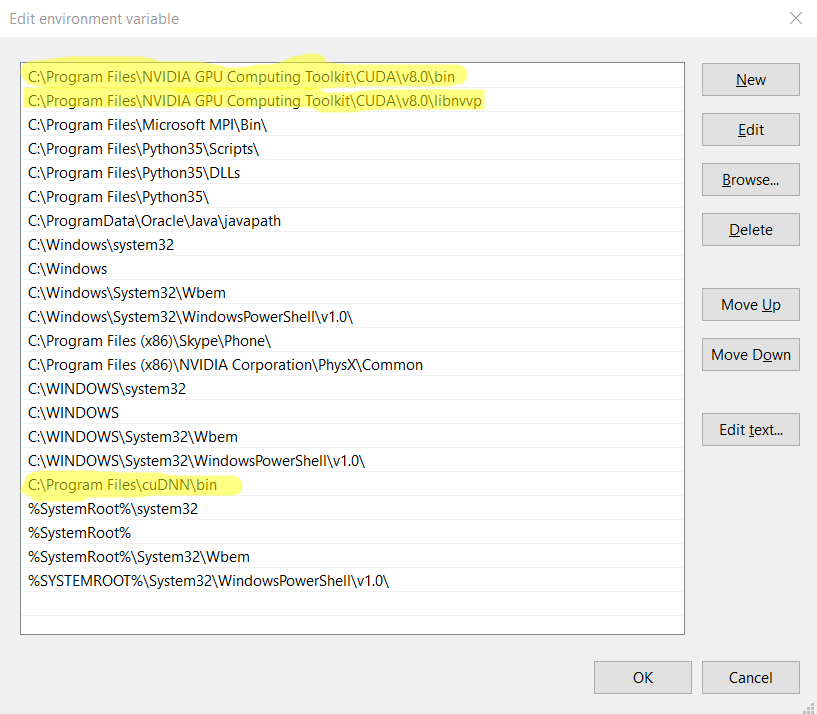This screenshot has height=714, width=817.
Task: Click the Move Down button
Action: pos(750,354)
